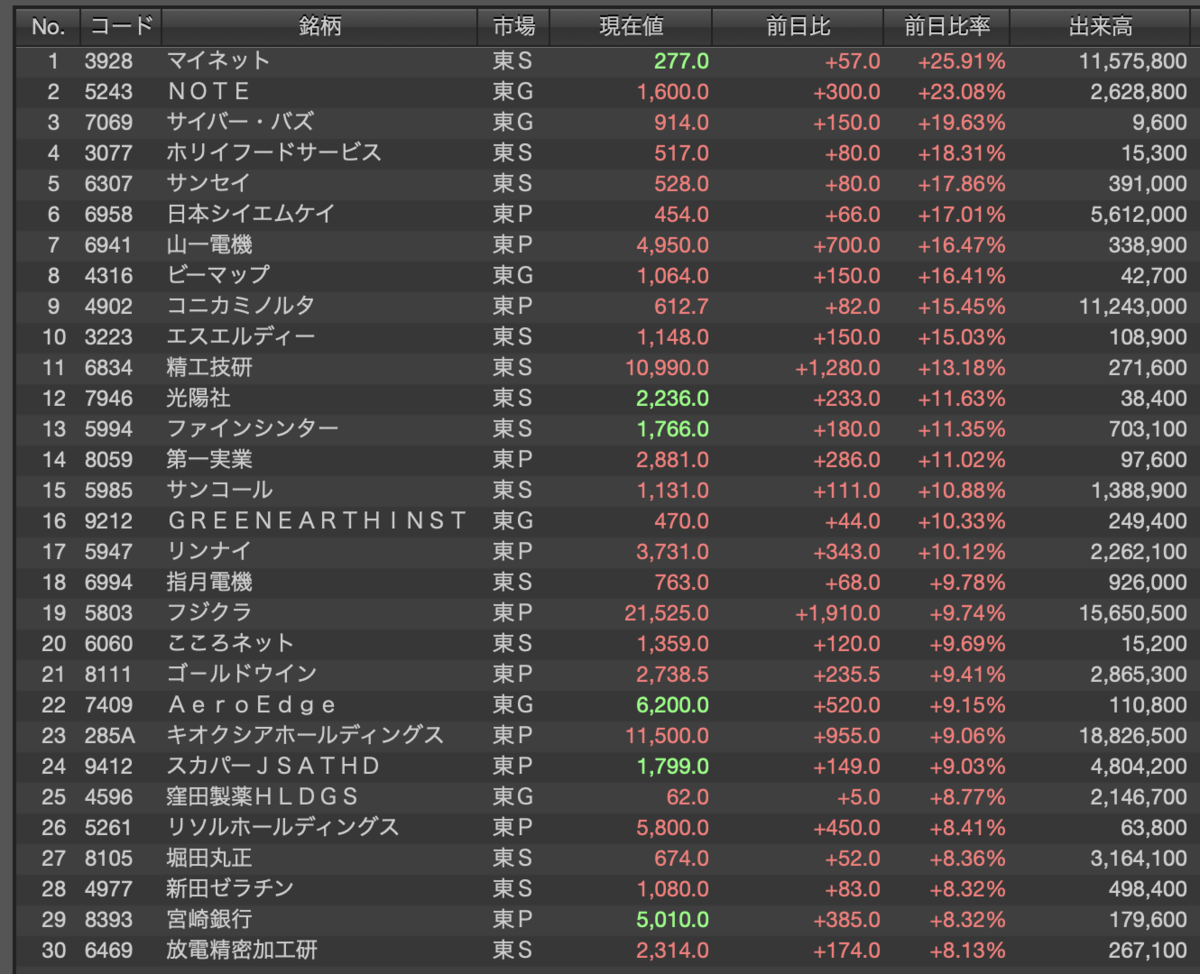Click ゴールドウイン stock name

pyautogui.click(x=241, y=674)
